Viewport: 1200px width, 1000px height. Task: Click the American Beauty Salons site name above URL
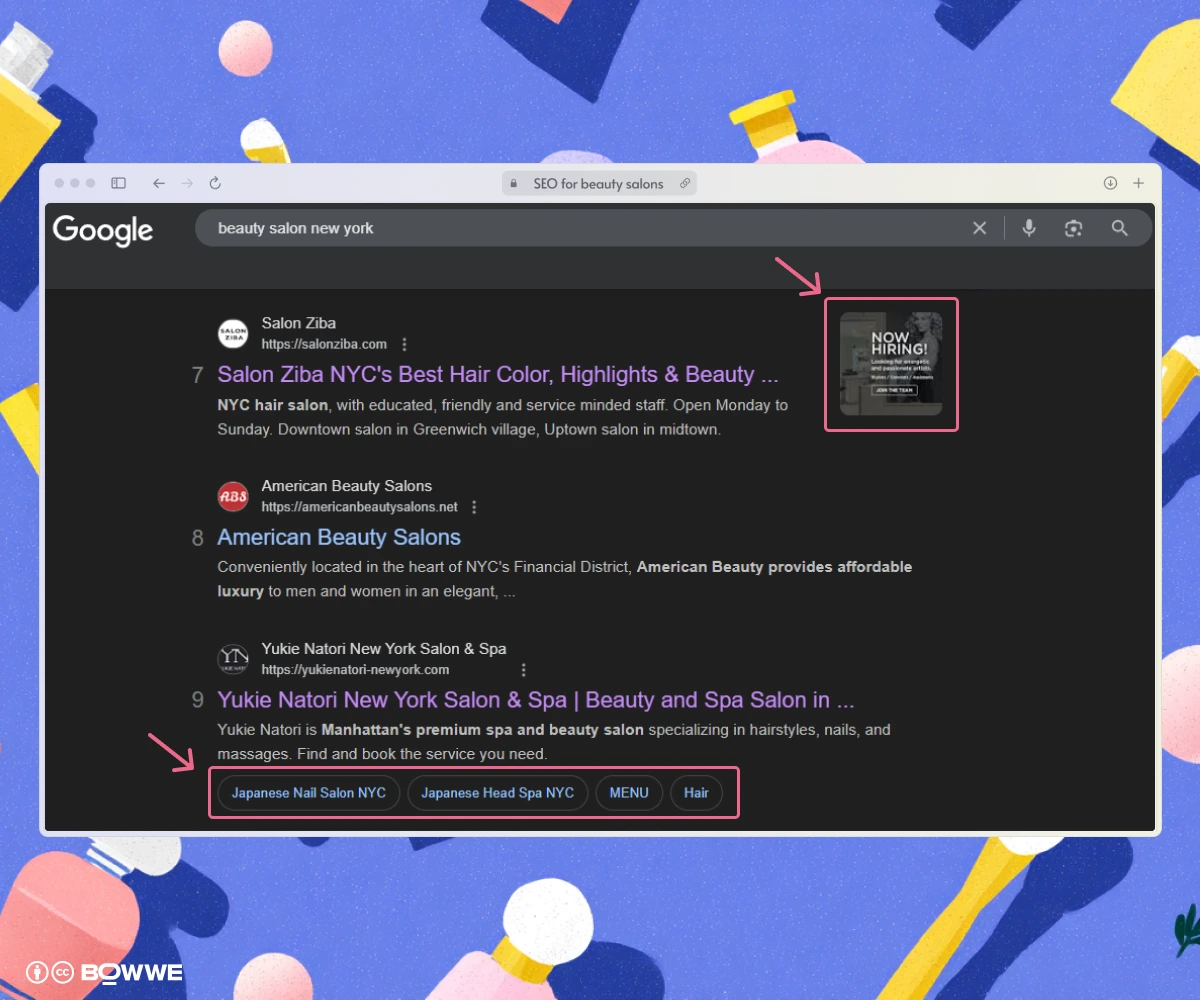pos(347,486)
